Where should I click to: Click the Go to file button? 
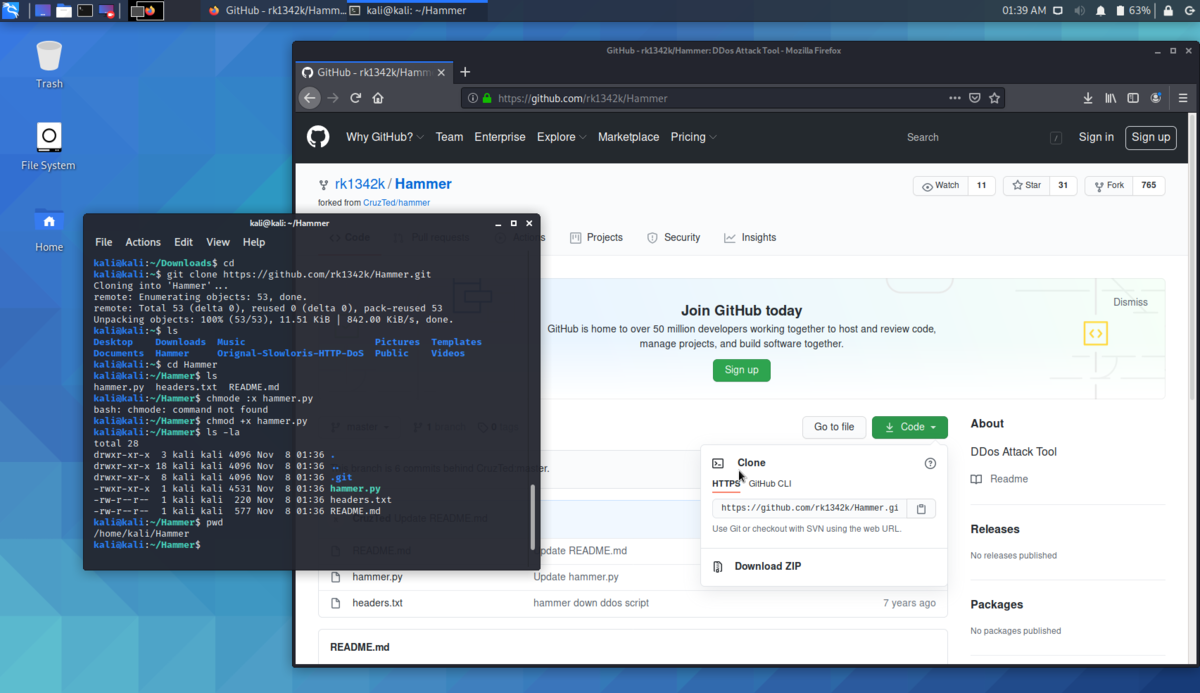pyautogui.click(x=834, y=427)
